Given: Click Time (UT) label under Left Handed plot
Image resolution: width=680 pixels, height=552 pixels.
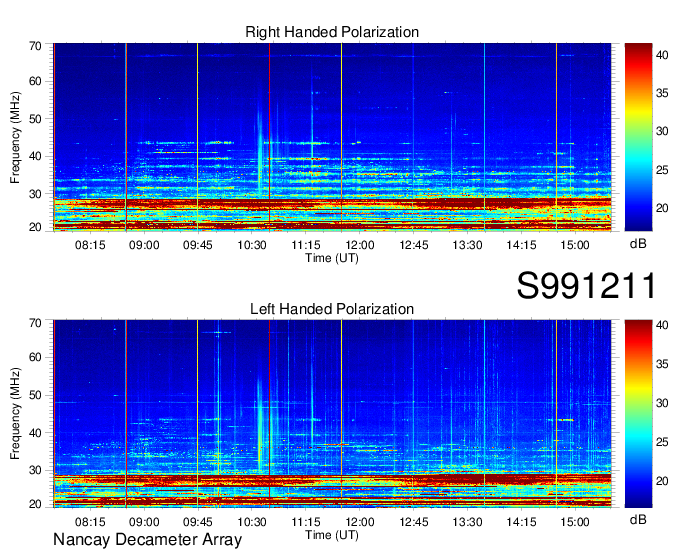Looking at the screenshot, I should (x=332, y=535).
